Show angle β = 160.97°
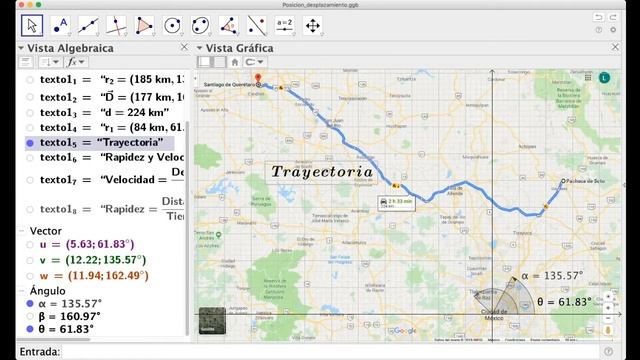 30,316
